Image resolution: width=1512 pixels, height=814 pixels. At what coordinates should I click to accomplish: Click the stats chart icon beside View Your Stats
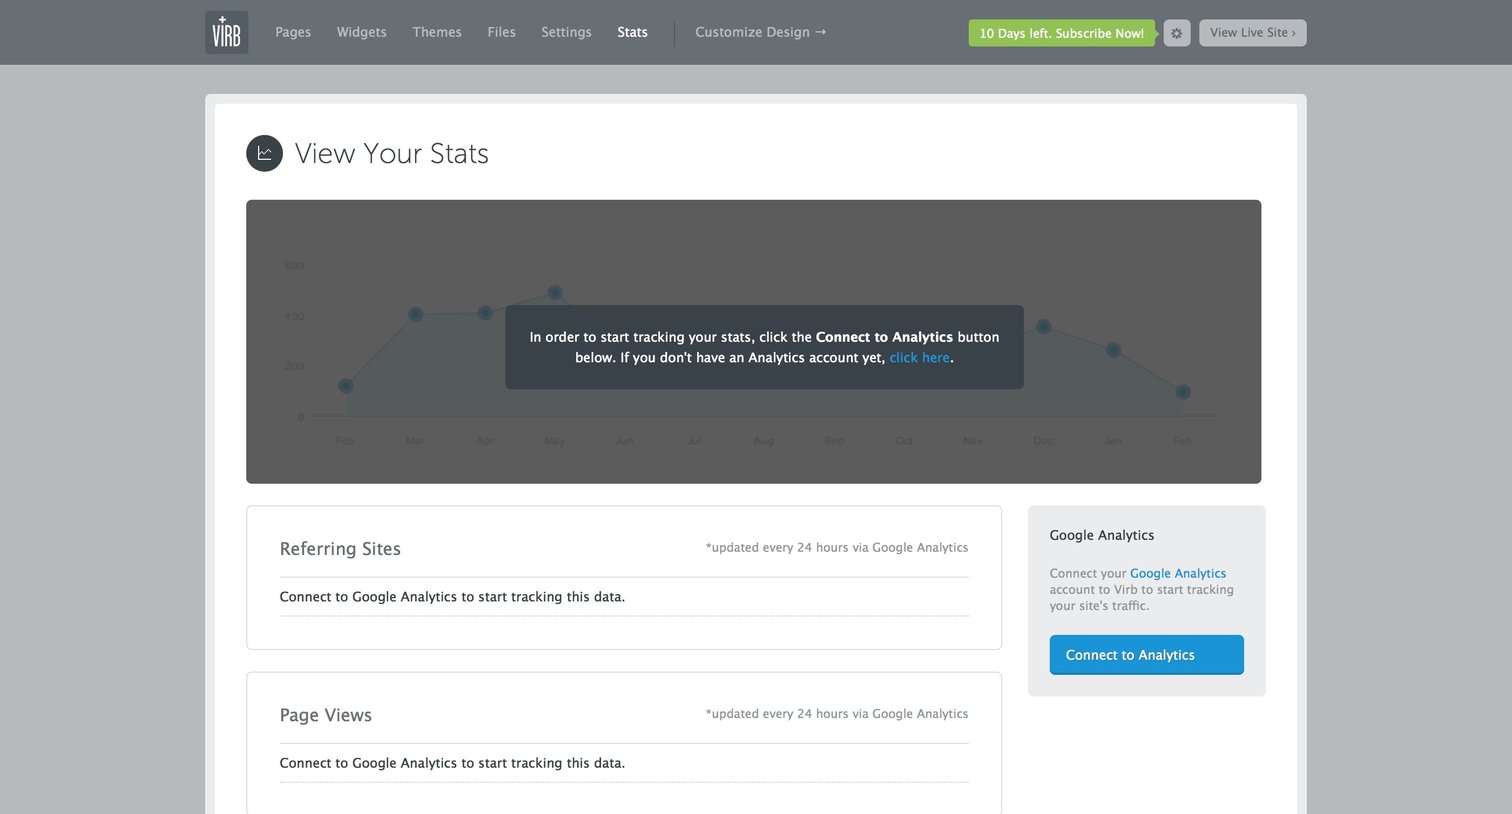coord(265,153)
